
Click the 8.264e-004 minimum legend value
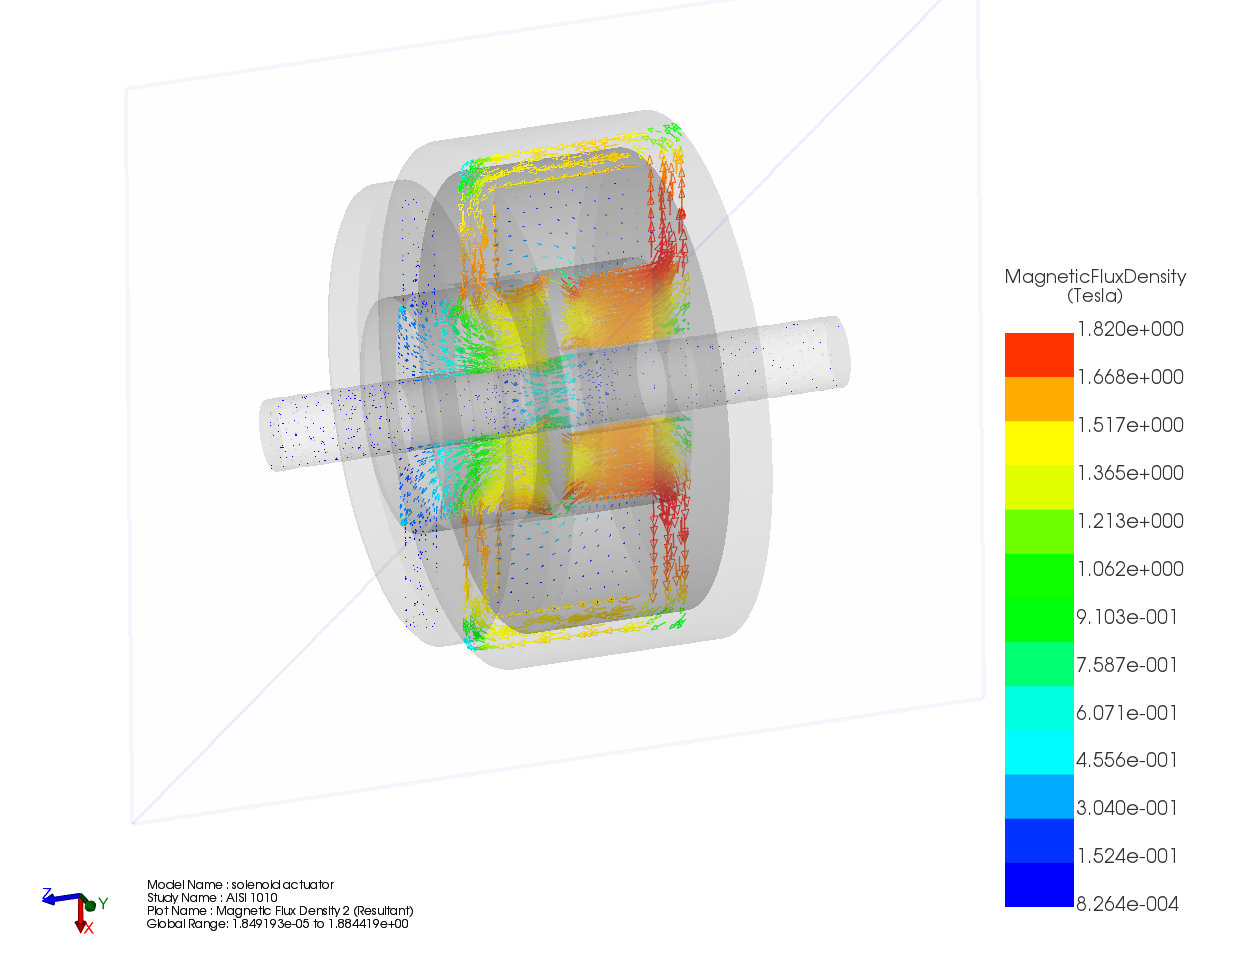(x=1127, y=904)
